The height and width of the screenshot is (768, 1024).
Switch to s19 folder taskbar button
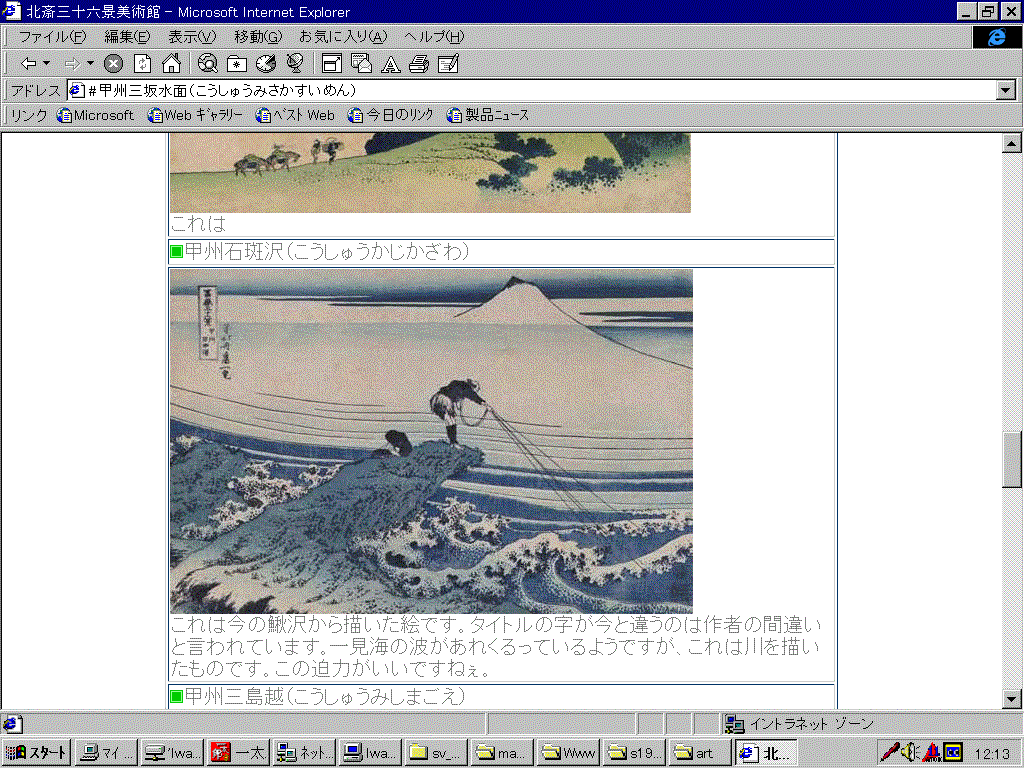[x=633, y=753]
